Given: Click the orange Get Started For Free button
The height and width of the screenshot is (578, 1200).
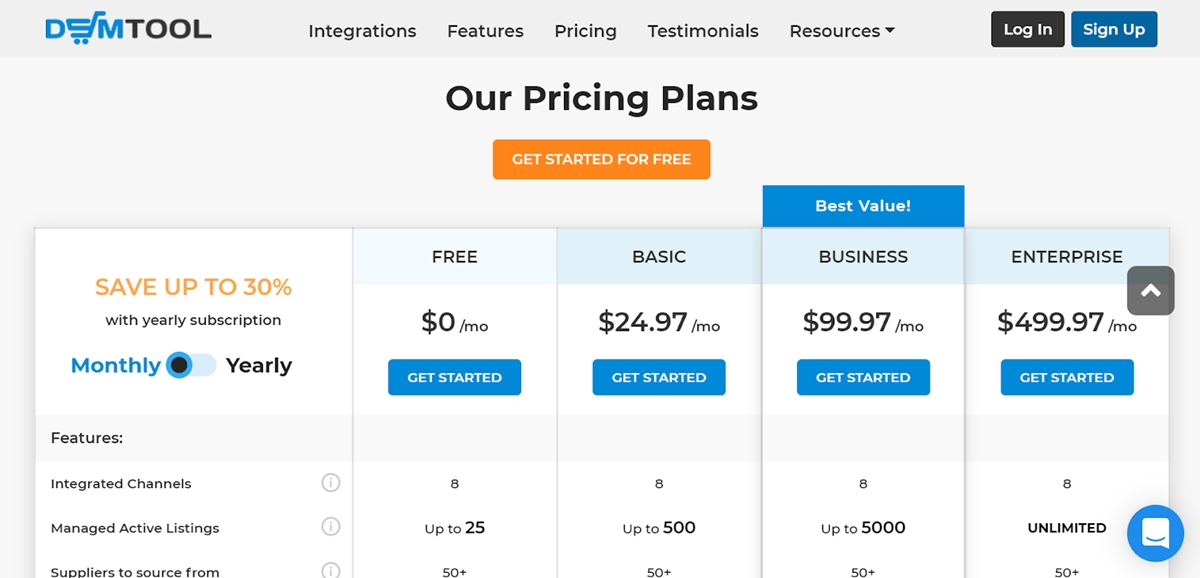Looking at the screenshot, I should tap(601, 159).
